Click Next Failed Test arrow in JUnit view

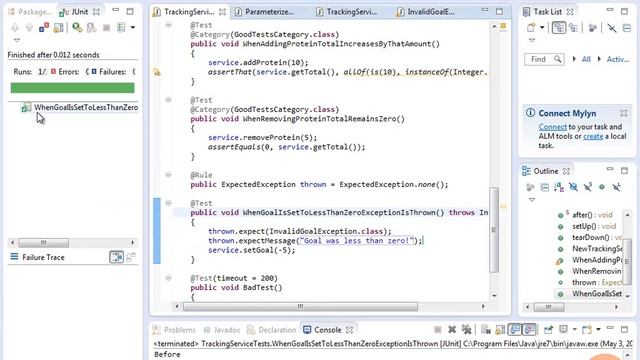tap(15, 27)
